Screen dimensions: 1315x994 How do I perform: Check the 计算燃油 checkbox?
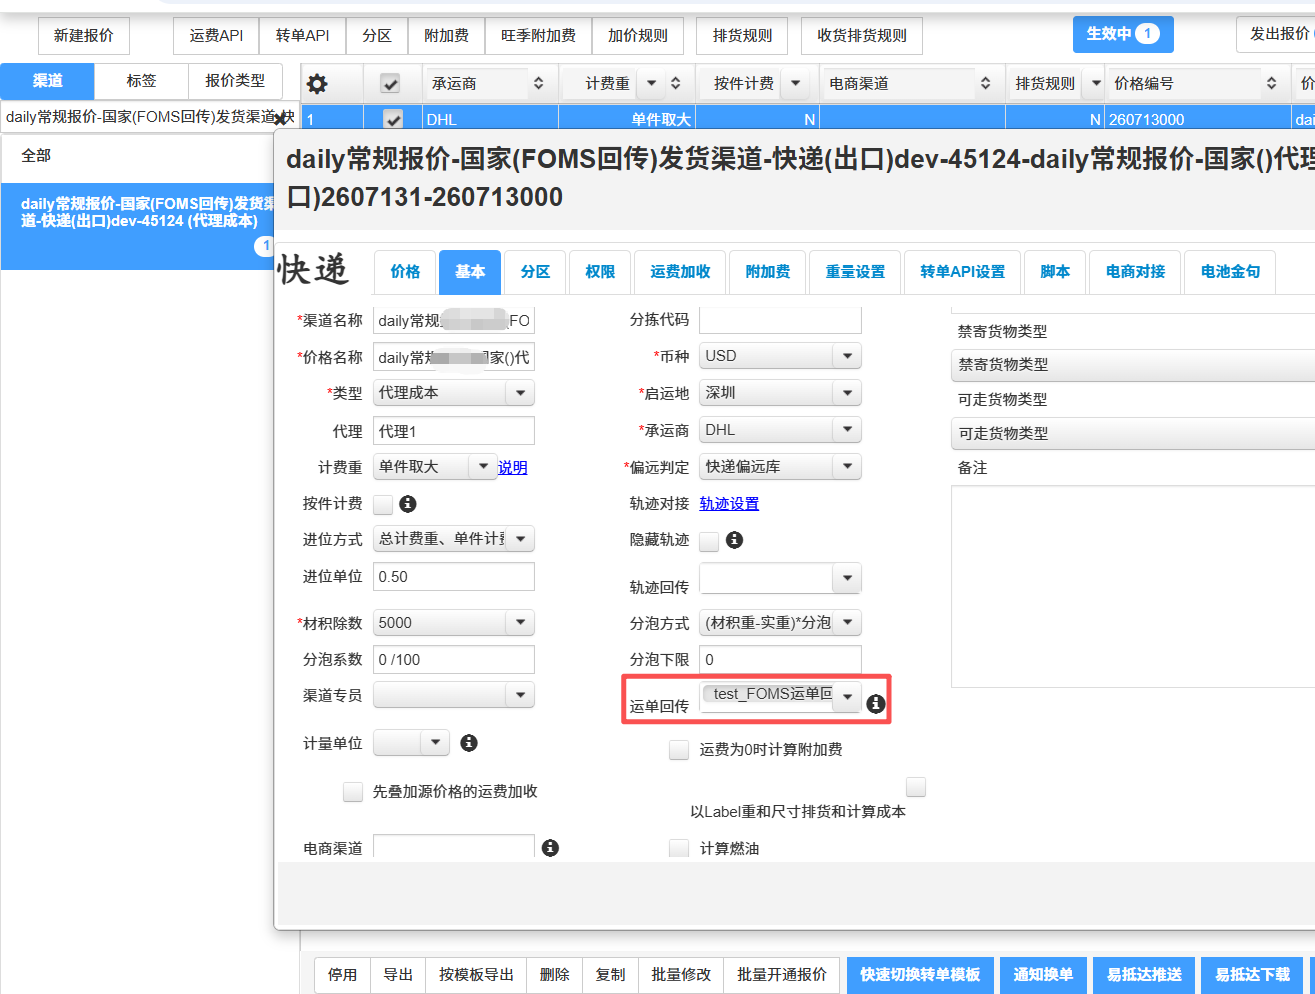click(x=679, y=848)
